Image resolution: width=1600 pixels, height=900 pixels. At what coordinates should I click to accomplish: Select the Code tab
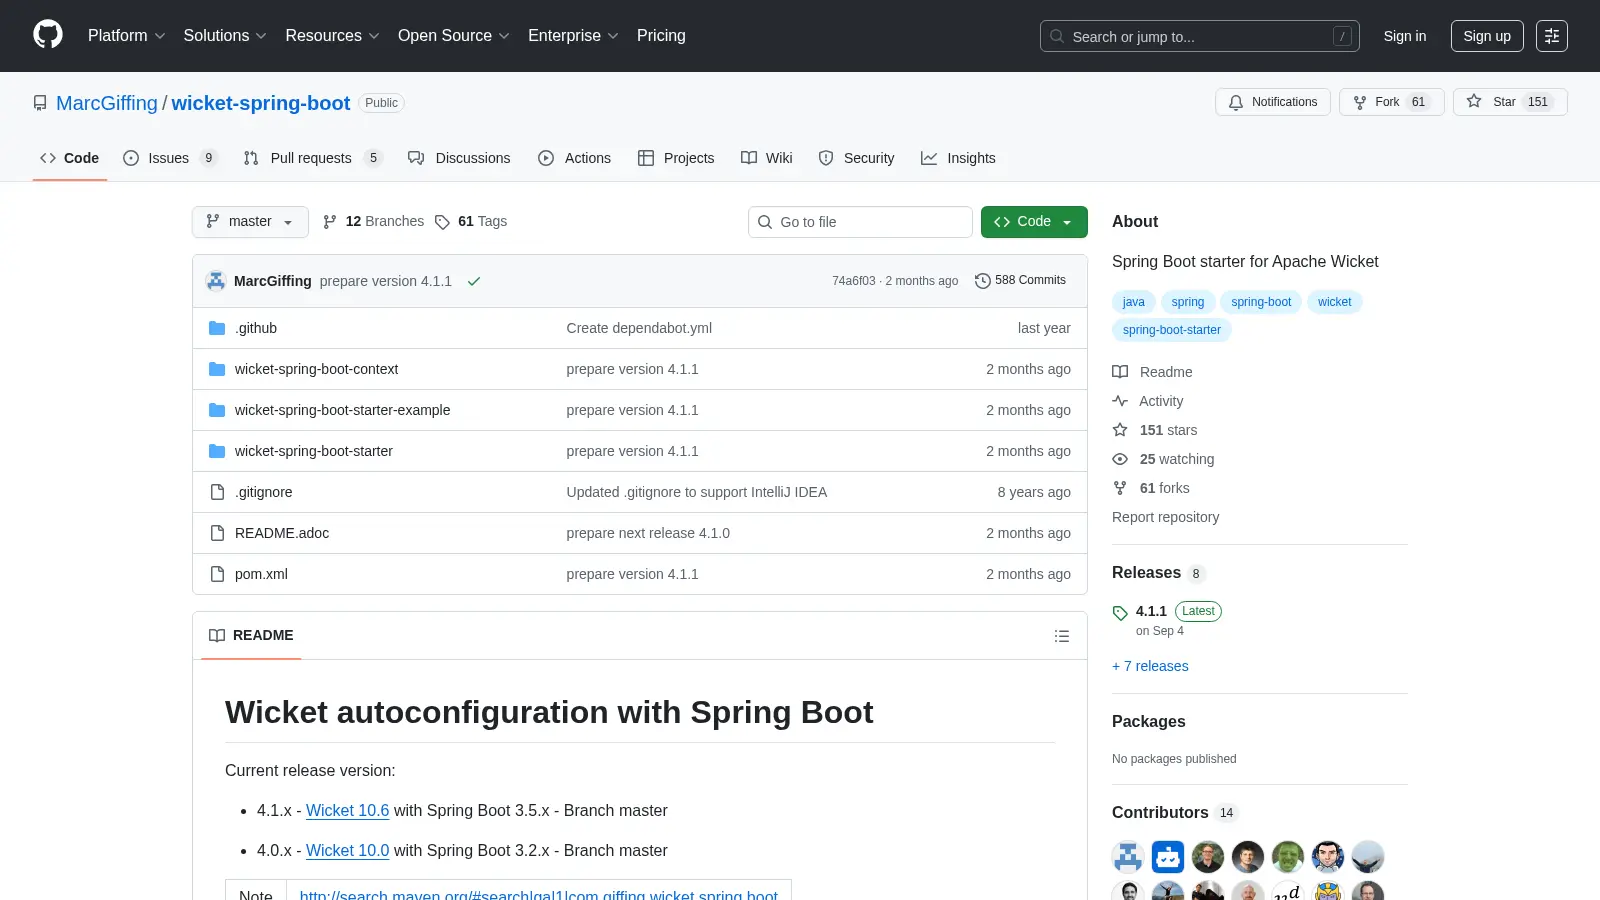pos(70,158)
